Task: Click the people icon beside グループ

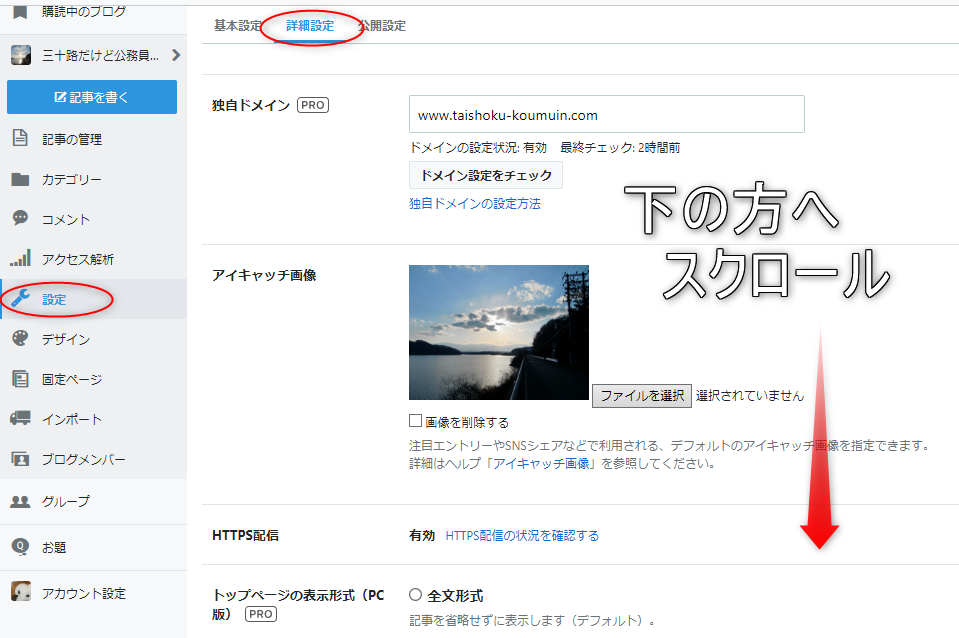Action: click(x=20, y=501)
